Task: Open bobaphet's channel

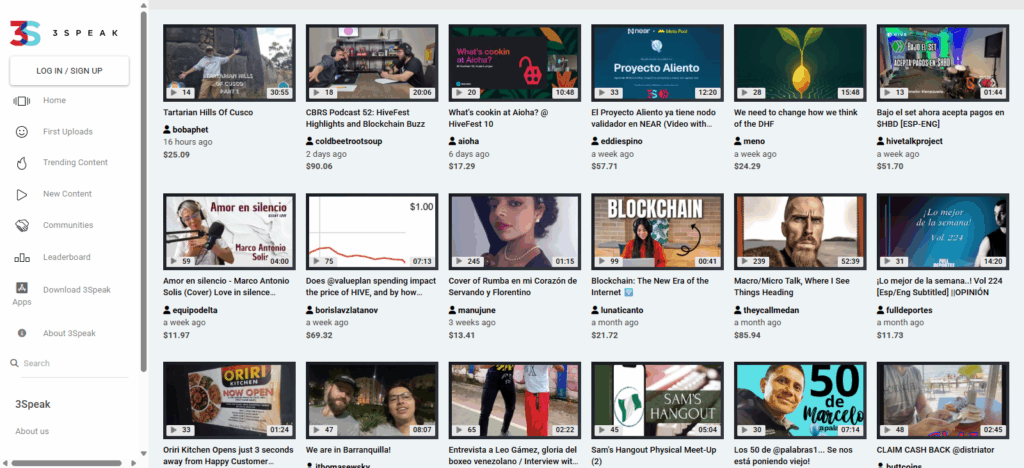Action: tap(190, 129)
